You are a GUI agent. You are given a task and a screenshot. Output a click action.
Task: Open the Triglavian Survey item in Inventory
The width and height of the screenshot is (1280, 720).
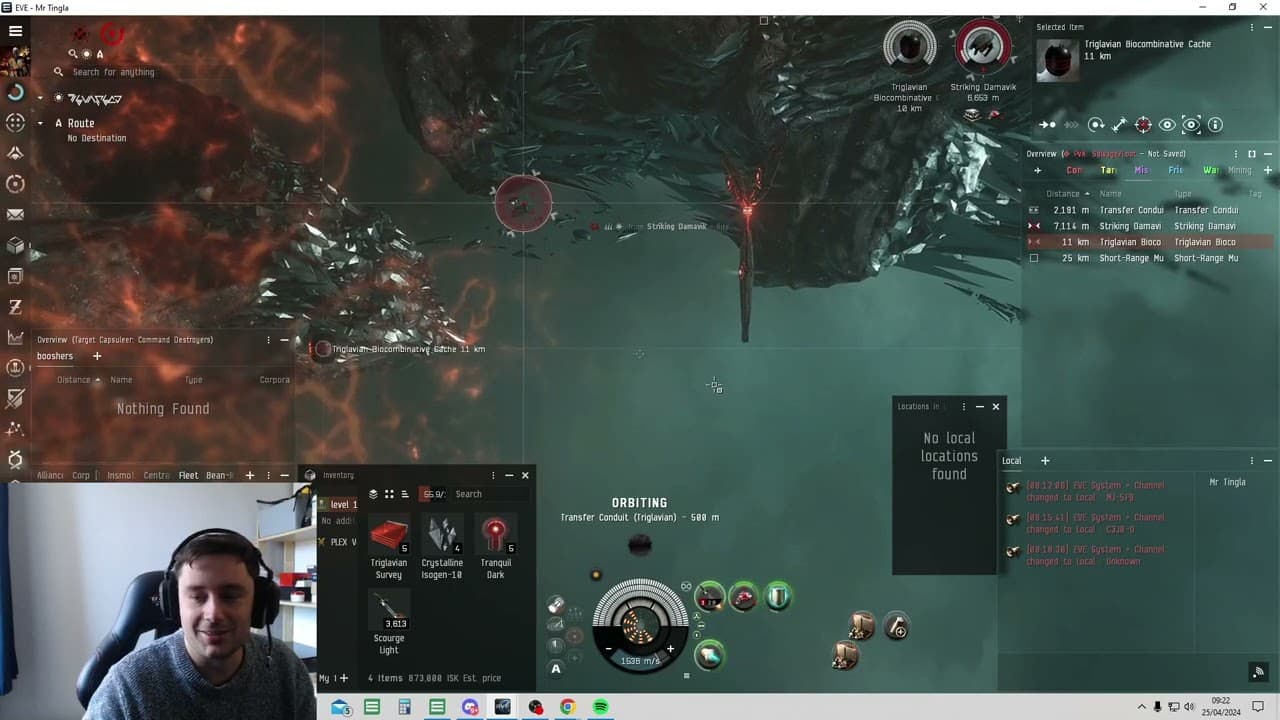click(x=389, y=548)
